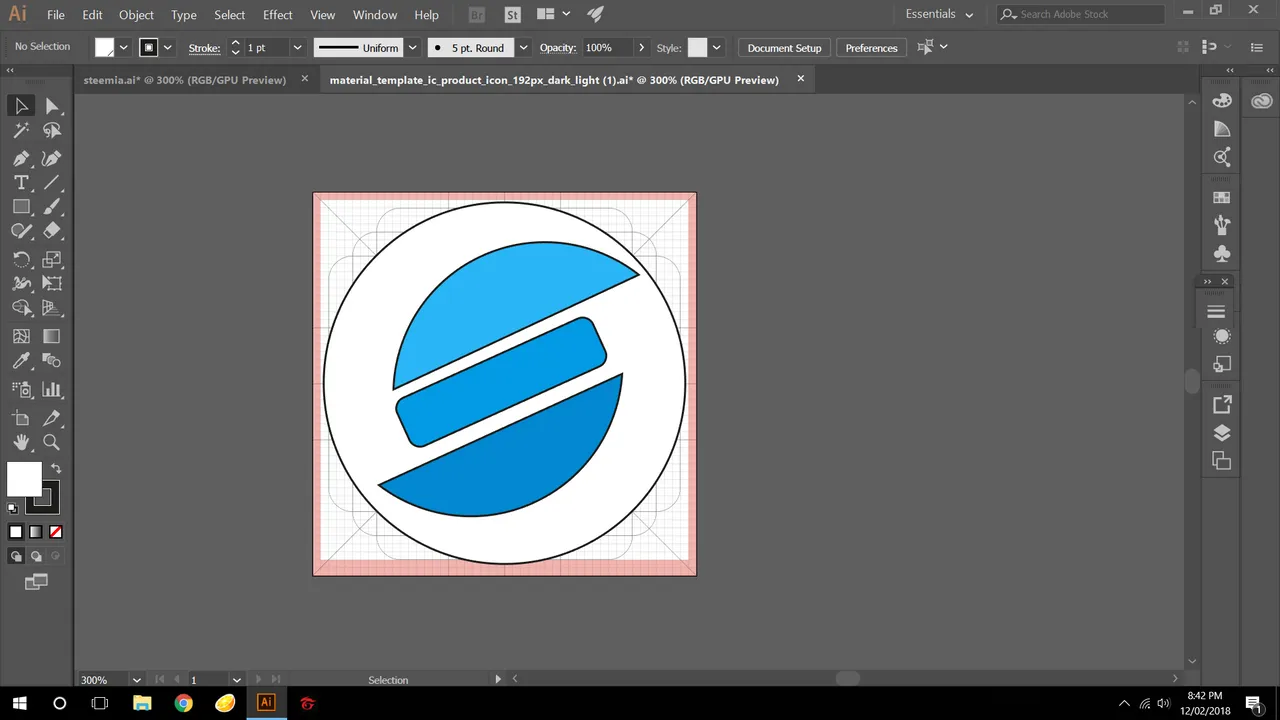Switch to material_template_ic_product_icon tab
This screenshot has height=720, width=1280.
click(x=554, y=80)
